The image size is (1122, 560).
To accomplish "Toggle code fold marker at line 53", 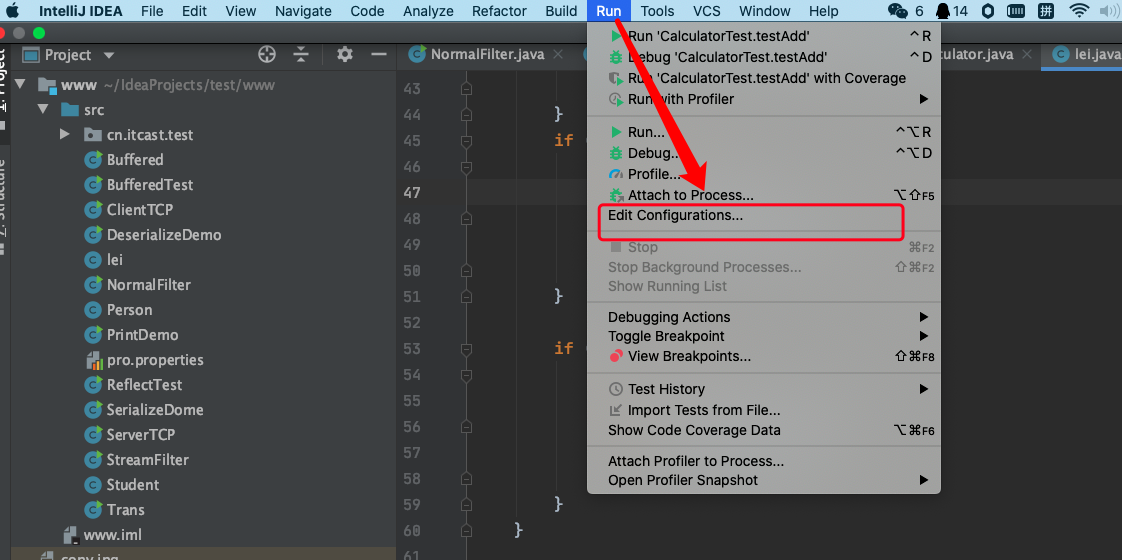I will tap(467, 349).
